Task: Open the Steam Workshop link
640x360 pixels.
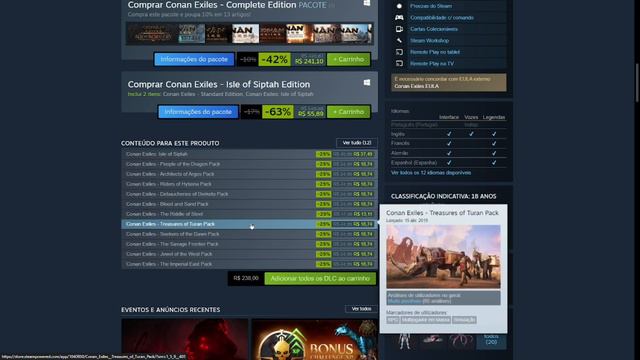Action: (x=429, y=40)
